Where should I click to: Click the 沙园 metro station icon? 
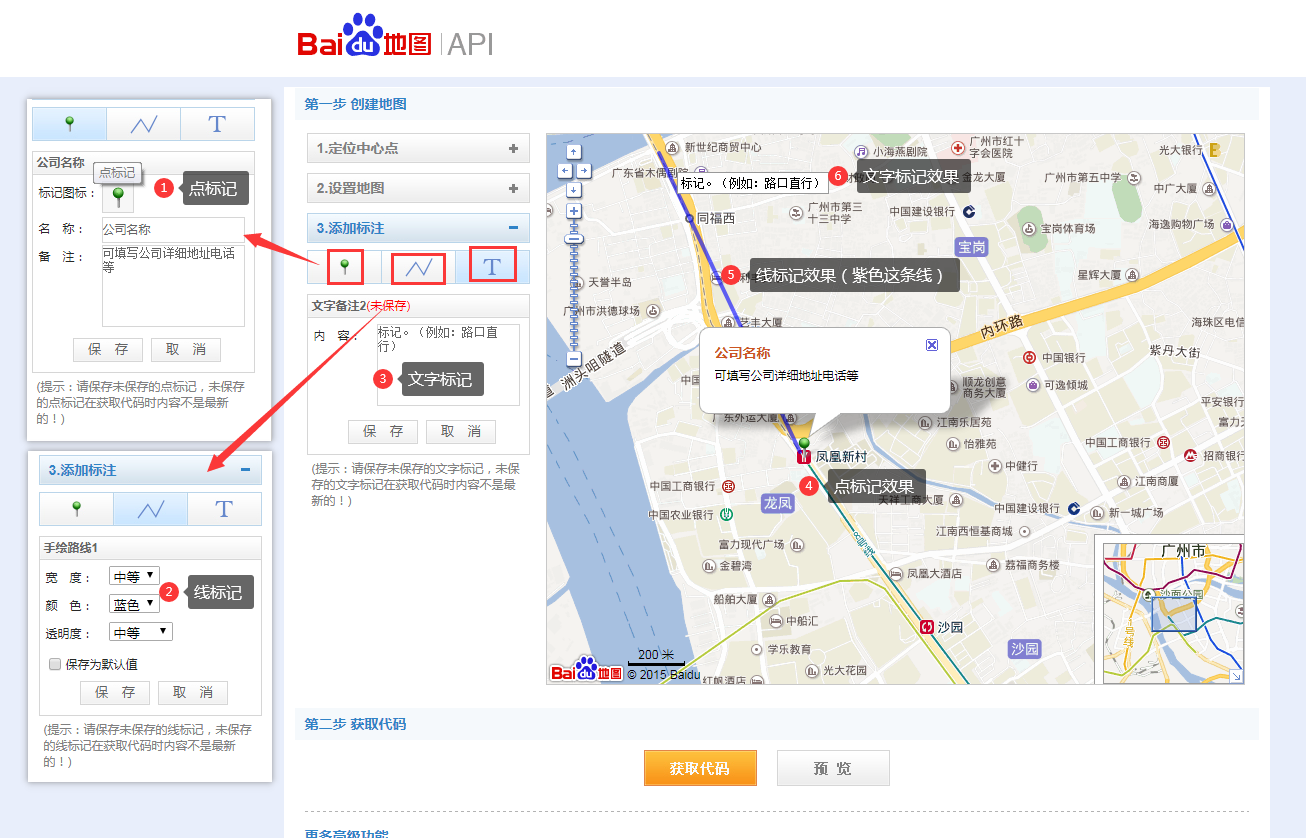click(927, 627)
